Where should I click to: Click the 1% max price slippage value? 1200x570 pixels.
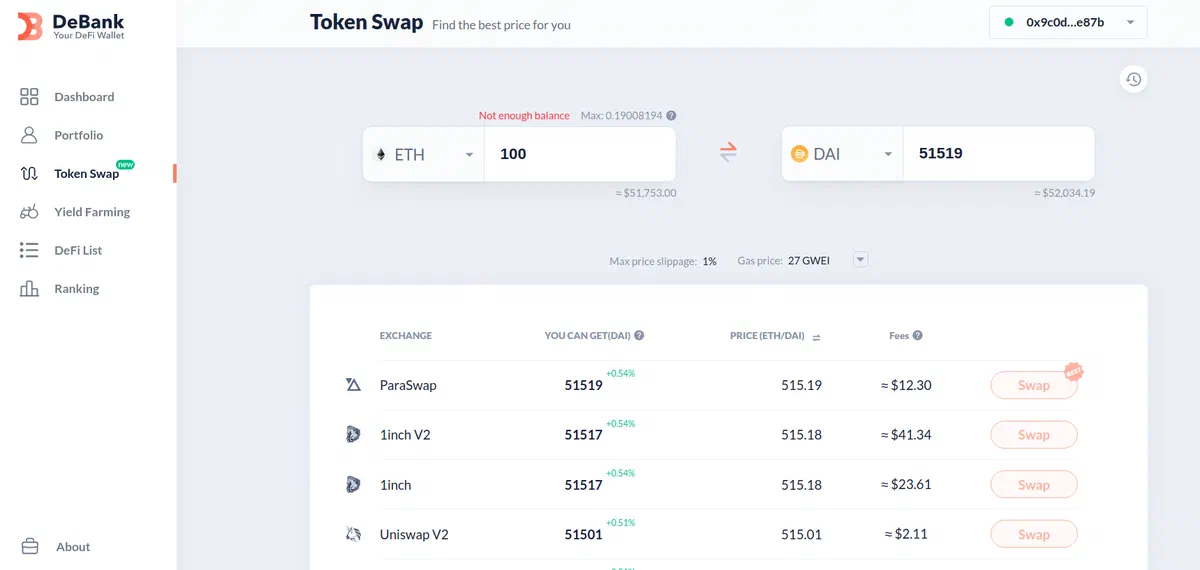(709, 261)
